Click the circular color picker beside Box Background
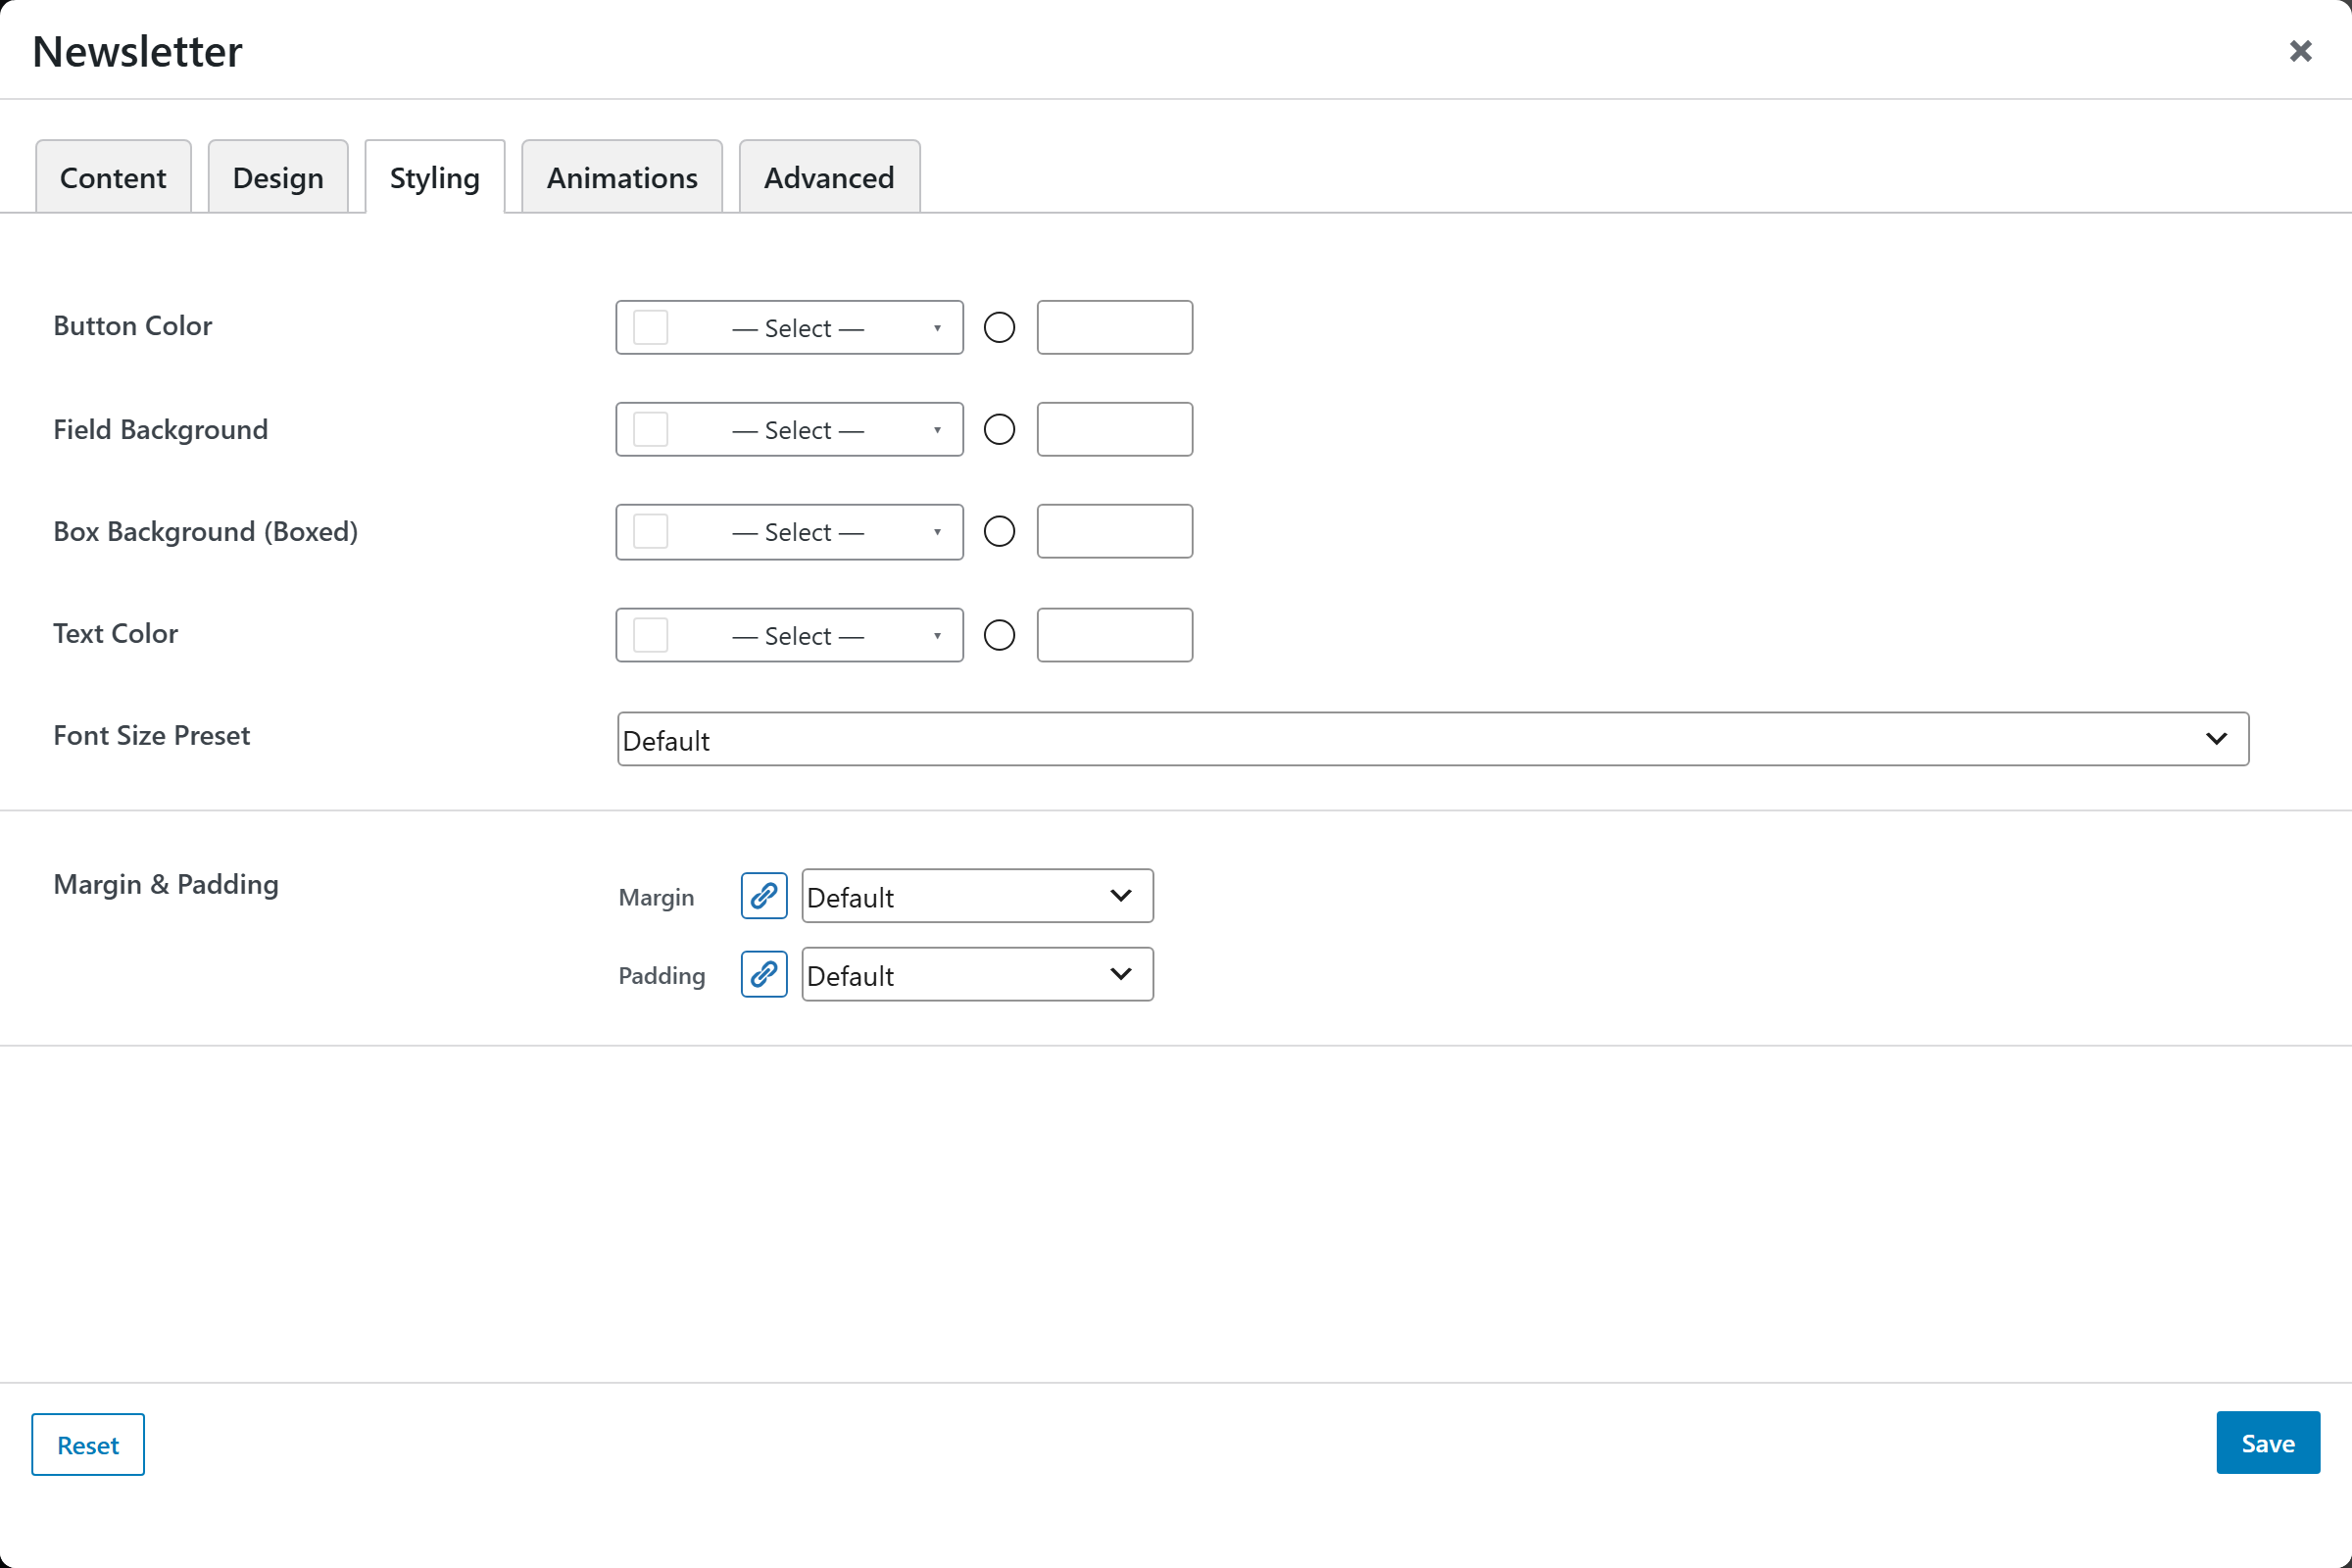 999,531
